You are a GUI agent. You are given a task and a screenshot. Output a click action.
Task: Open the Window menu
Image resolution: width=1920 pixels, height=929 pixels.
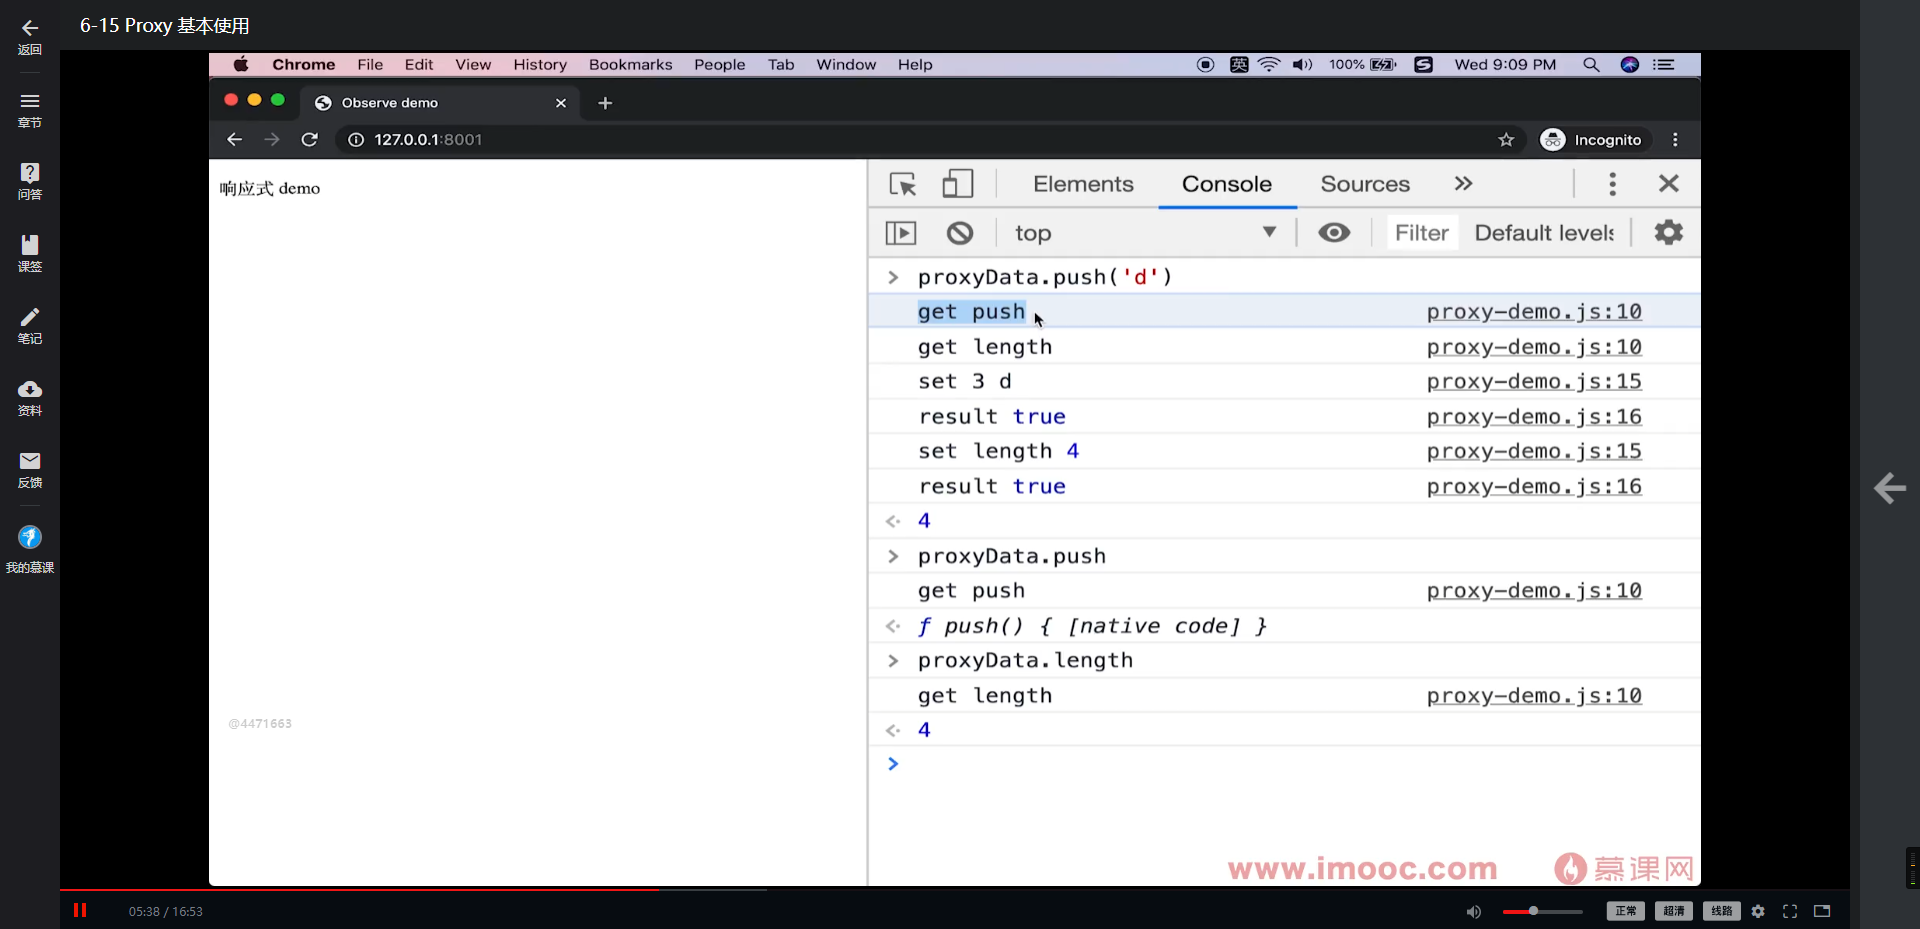[846, 64]
